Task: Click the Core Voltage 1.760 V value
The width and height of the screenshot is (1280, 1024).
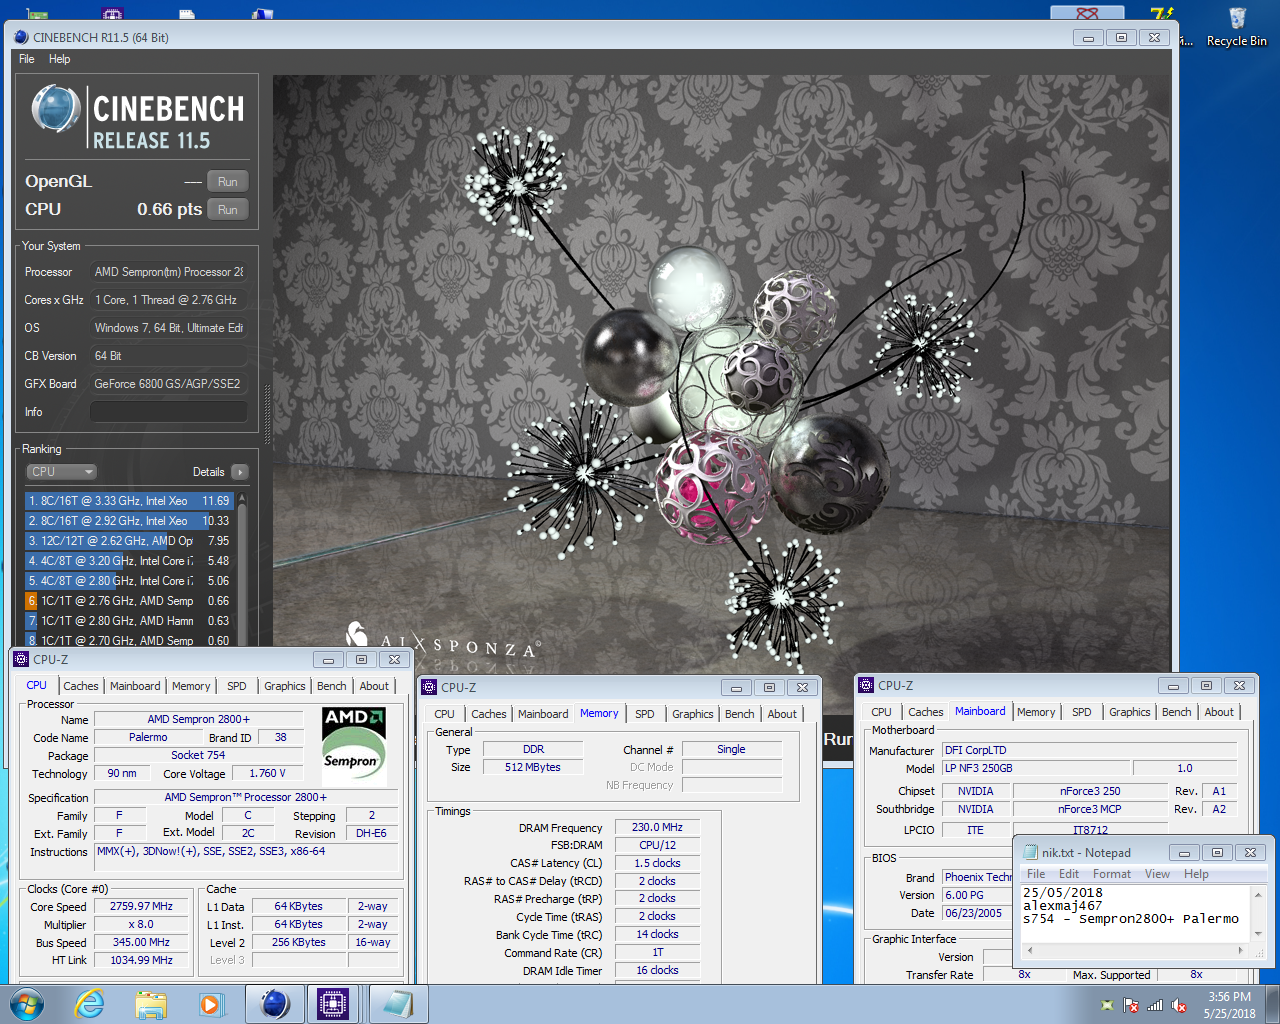Action: click(x=267, y=773)
